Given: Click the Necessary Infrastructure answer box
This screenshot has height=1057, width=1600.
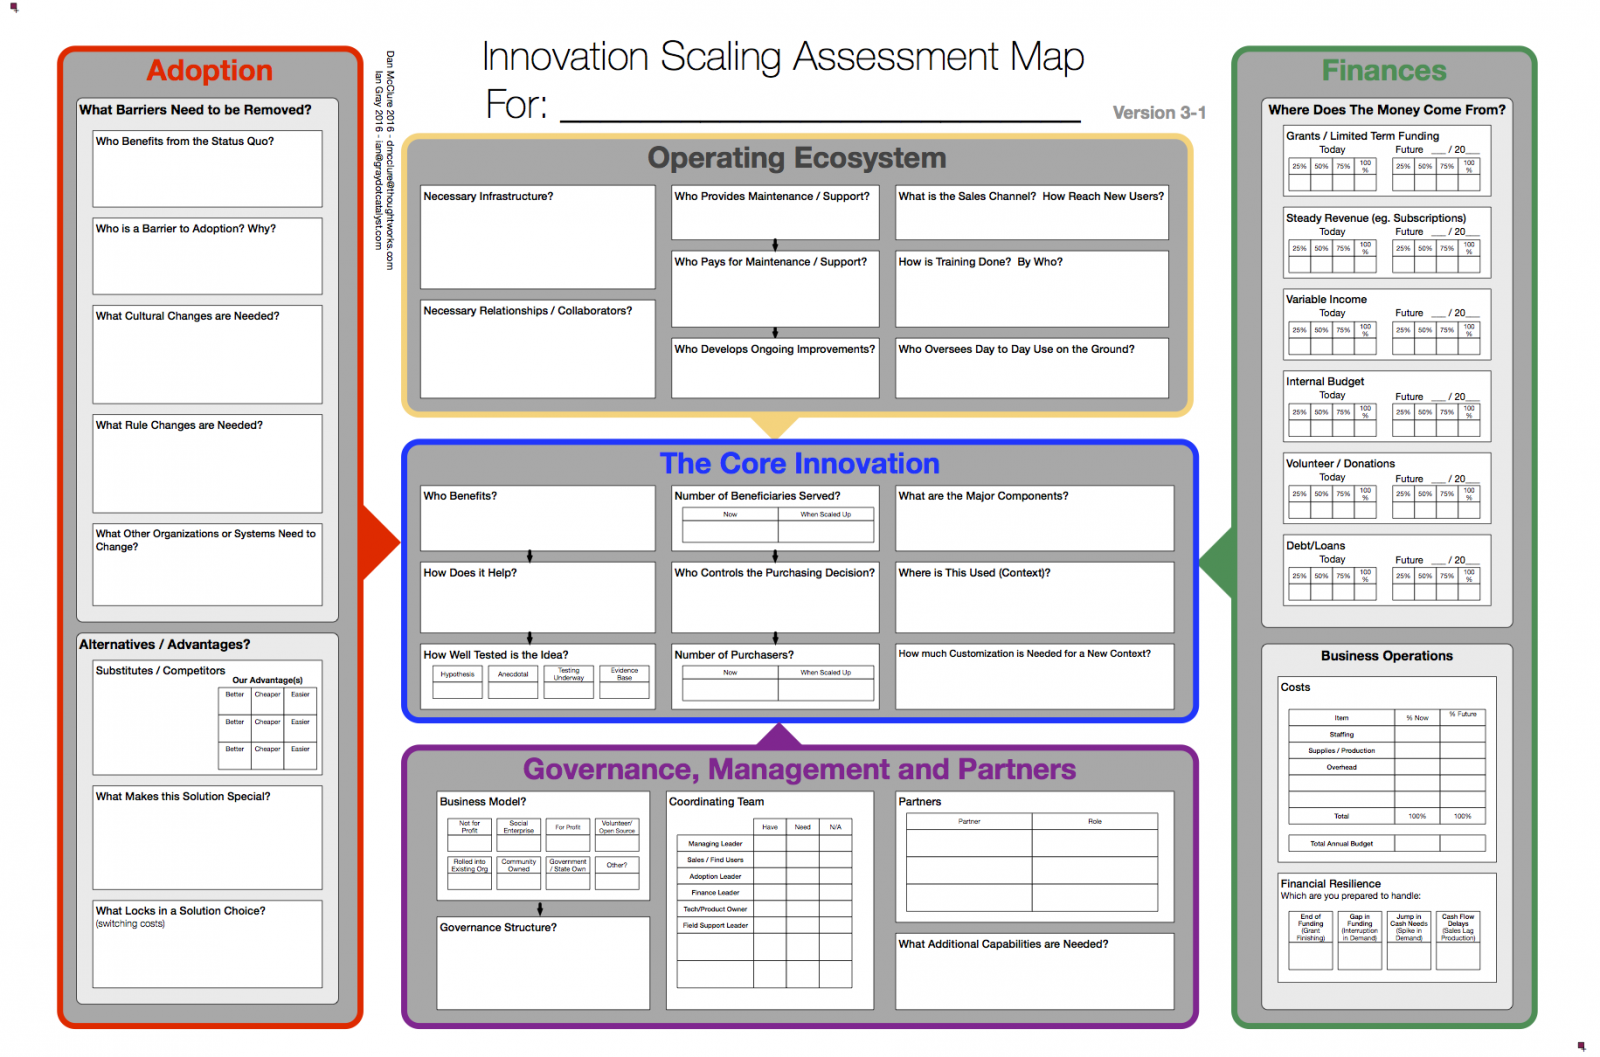Looking at the screenshot, I should coord(537,245).
